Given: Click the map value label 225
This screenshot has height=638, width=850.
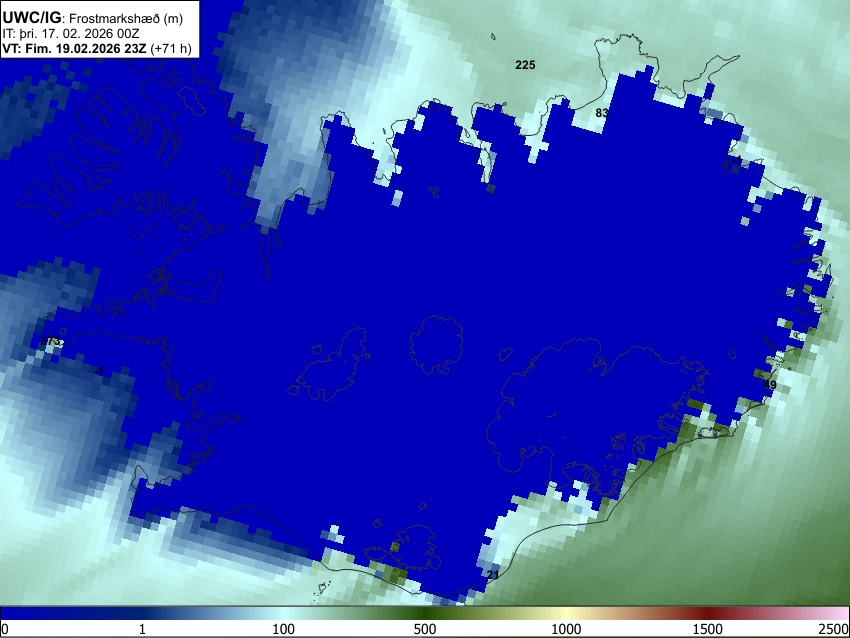Looking at the screenshot, I should [x=525, y=65].
